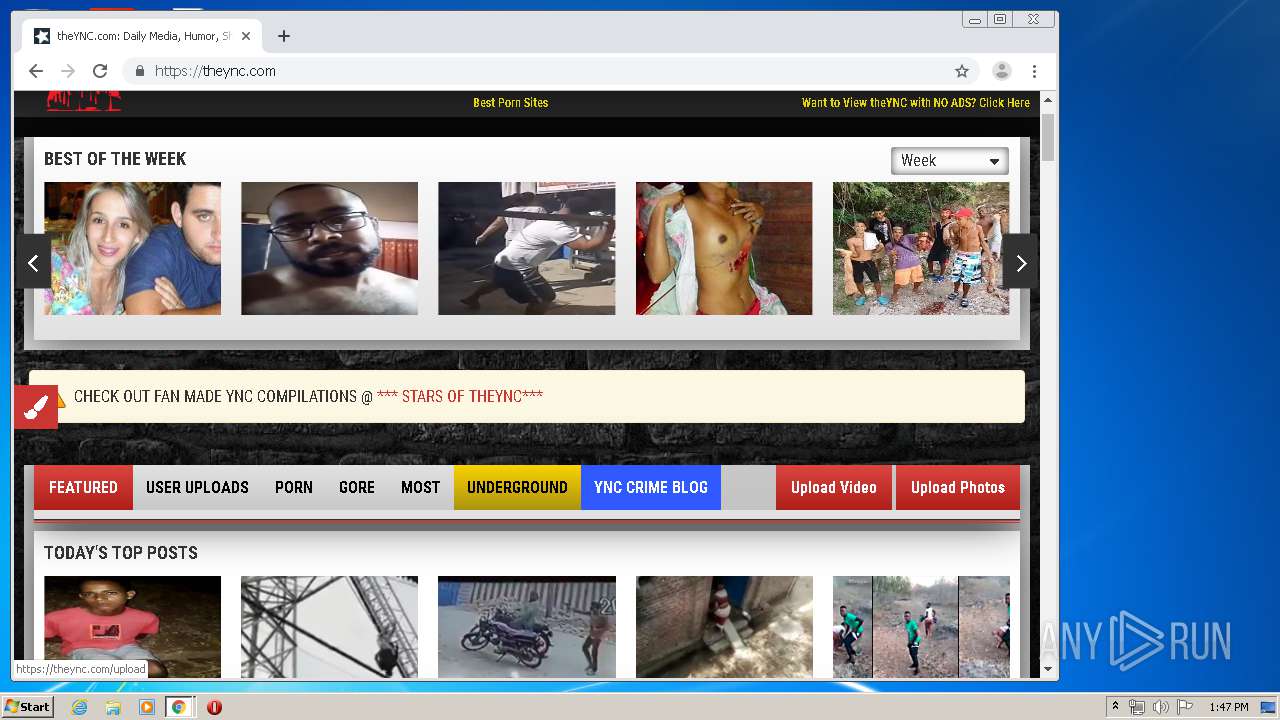Go back using the browser back arrow
Screen dimensions: 1280x720
36,71
